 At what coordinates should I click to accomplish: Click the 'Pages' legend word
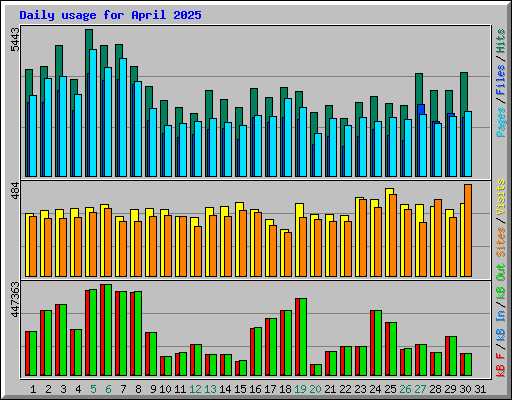(x=501, y=122)
